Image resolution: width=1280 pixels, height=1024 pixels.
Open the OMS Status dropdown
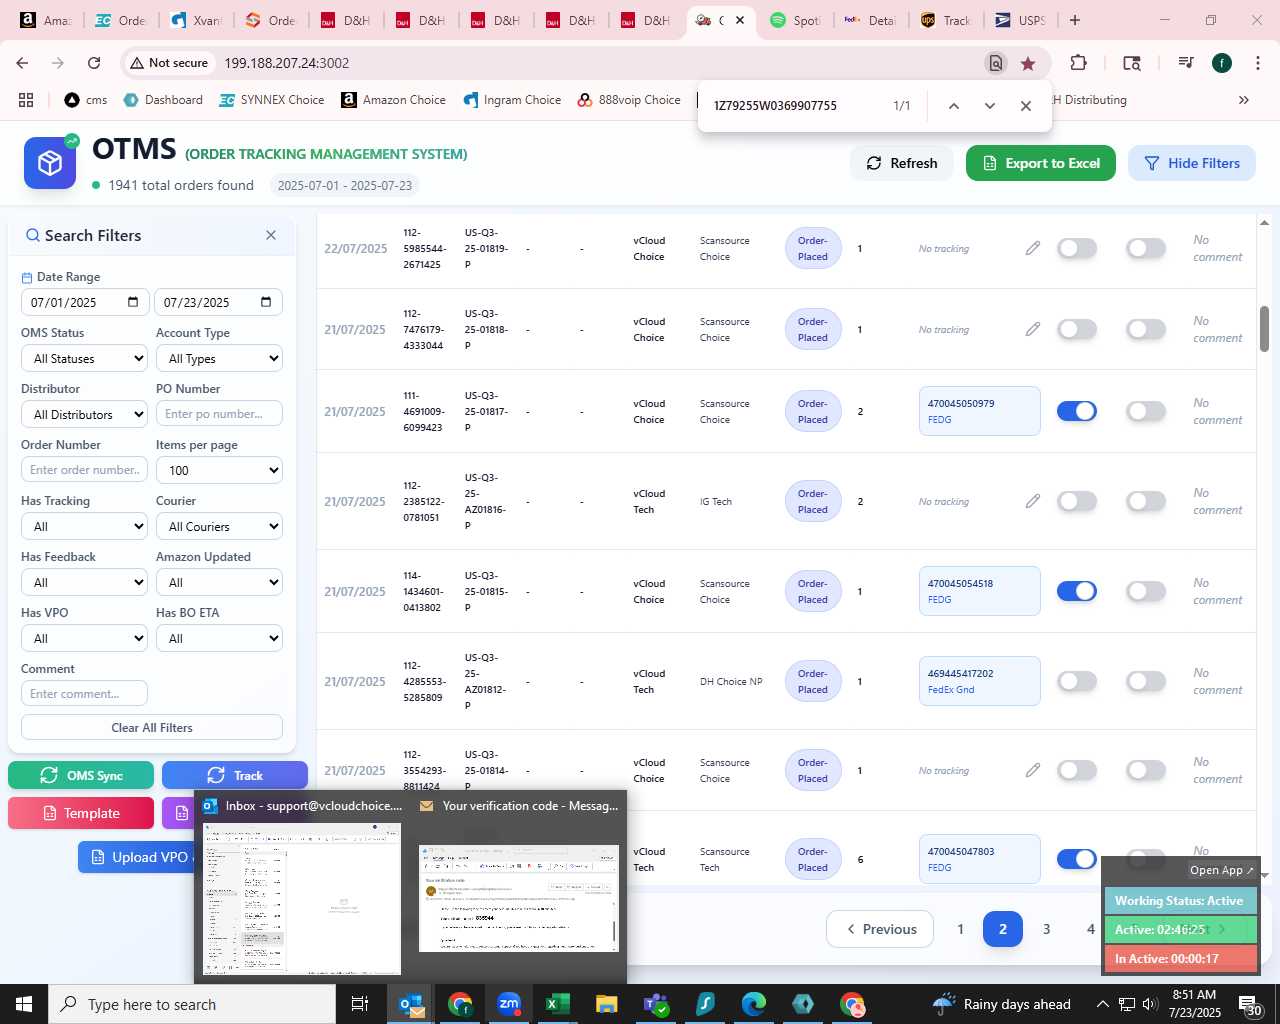[84, 358]
